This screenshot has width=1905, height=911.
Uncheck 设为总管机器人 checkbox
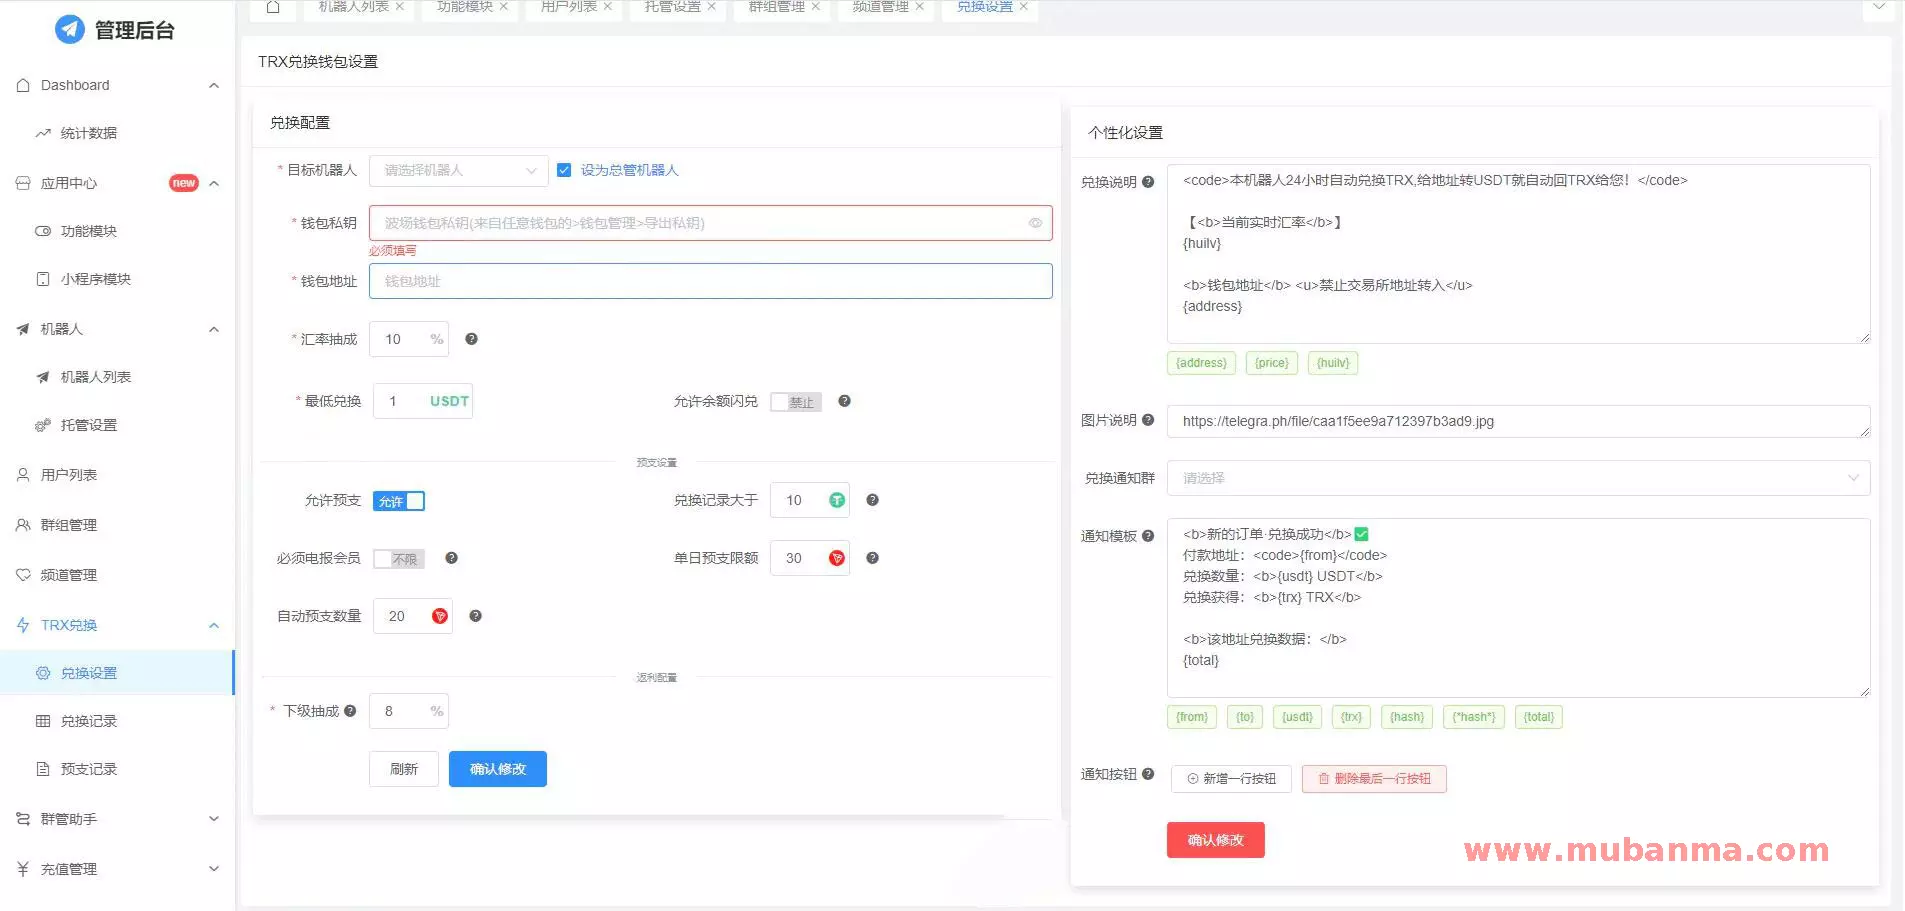click(x=564, y=170)
